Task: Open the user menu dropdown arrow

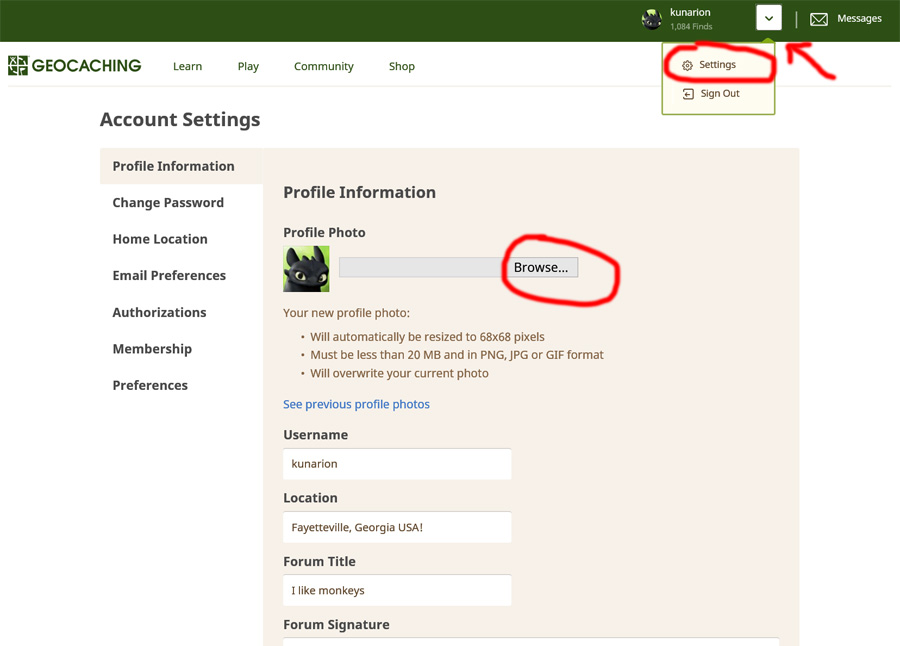Action: pos(769,18)
